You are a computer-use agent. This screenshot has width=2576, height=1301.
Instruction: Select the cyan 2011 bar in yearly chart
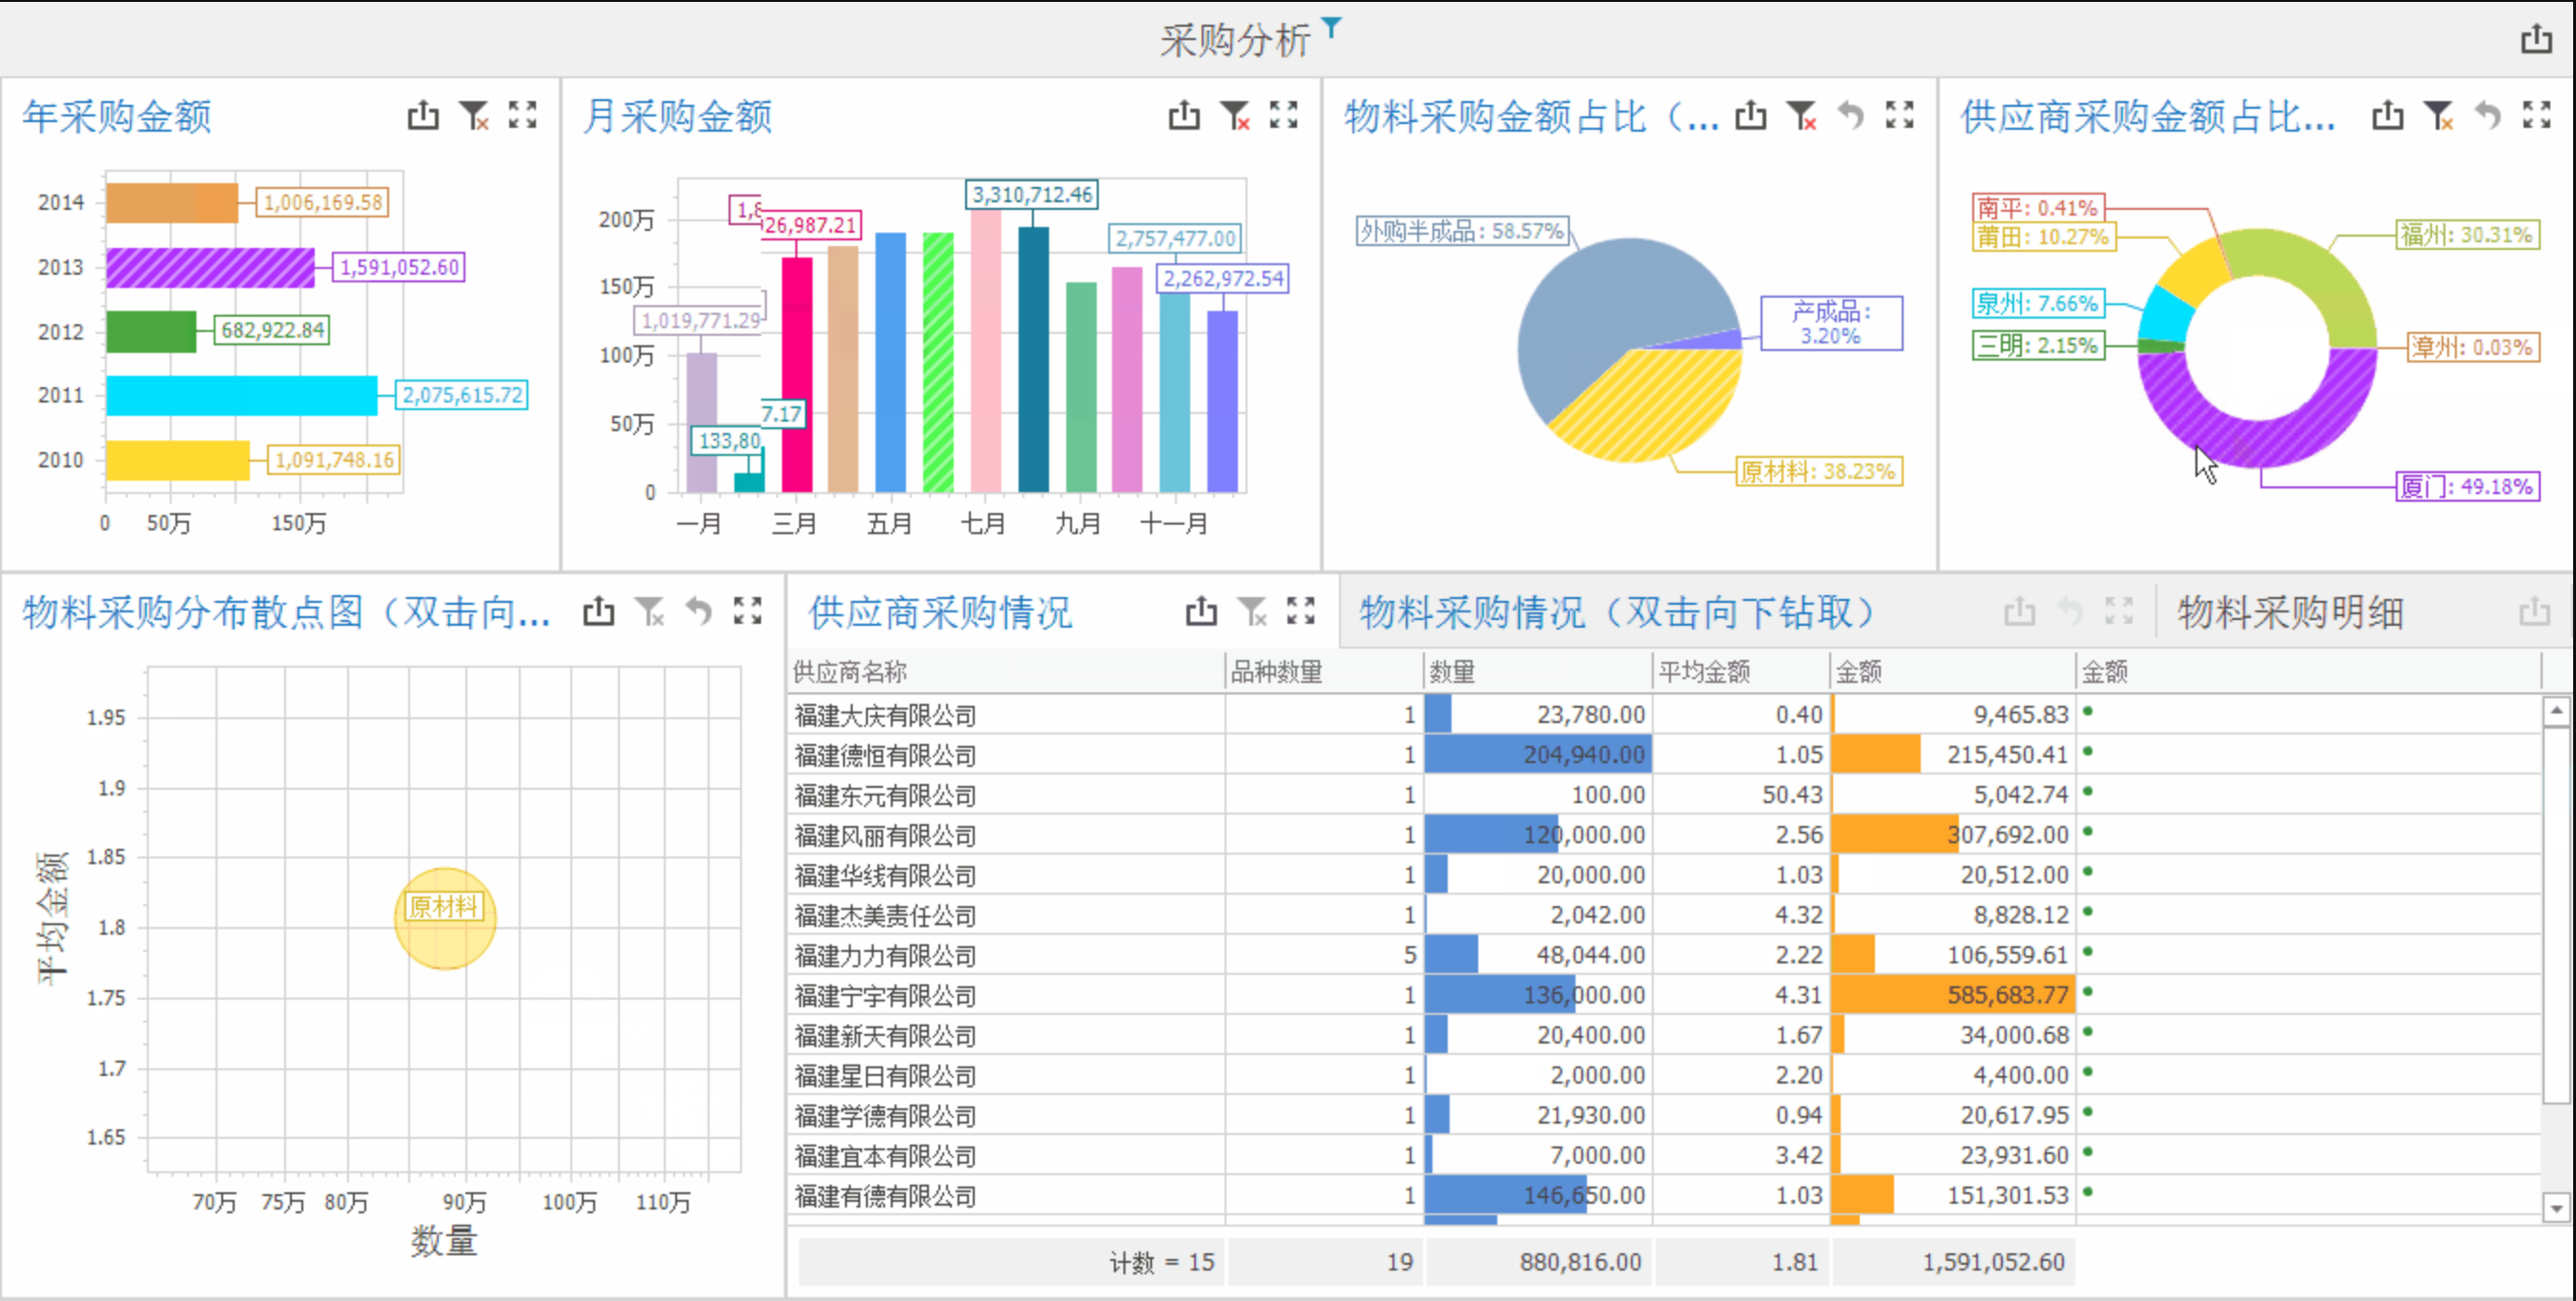pos(242,395)
